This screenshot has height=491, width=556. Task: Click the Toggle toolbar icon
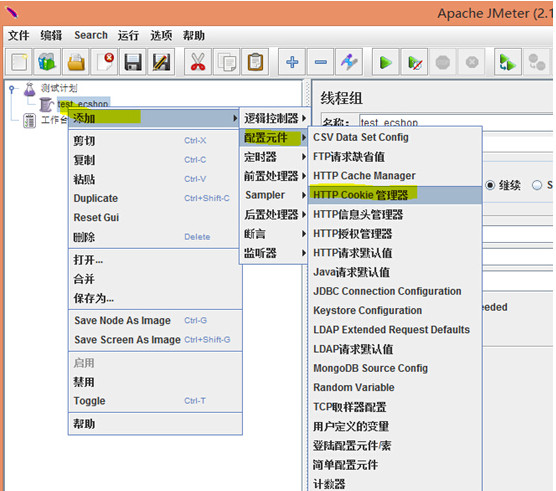[349, 62]
